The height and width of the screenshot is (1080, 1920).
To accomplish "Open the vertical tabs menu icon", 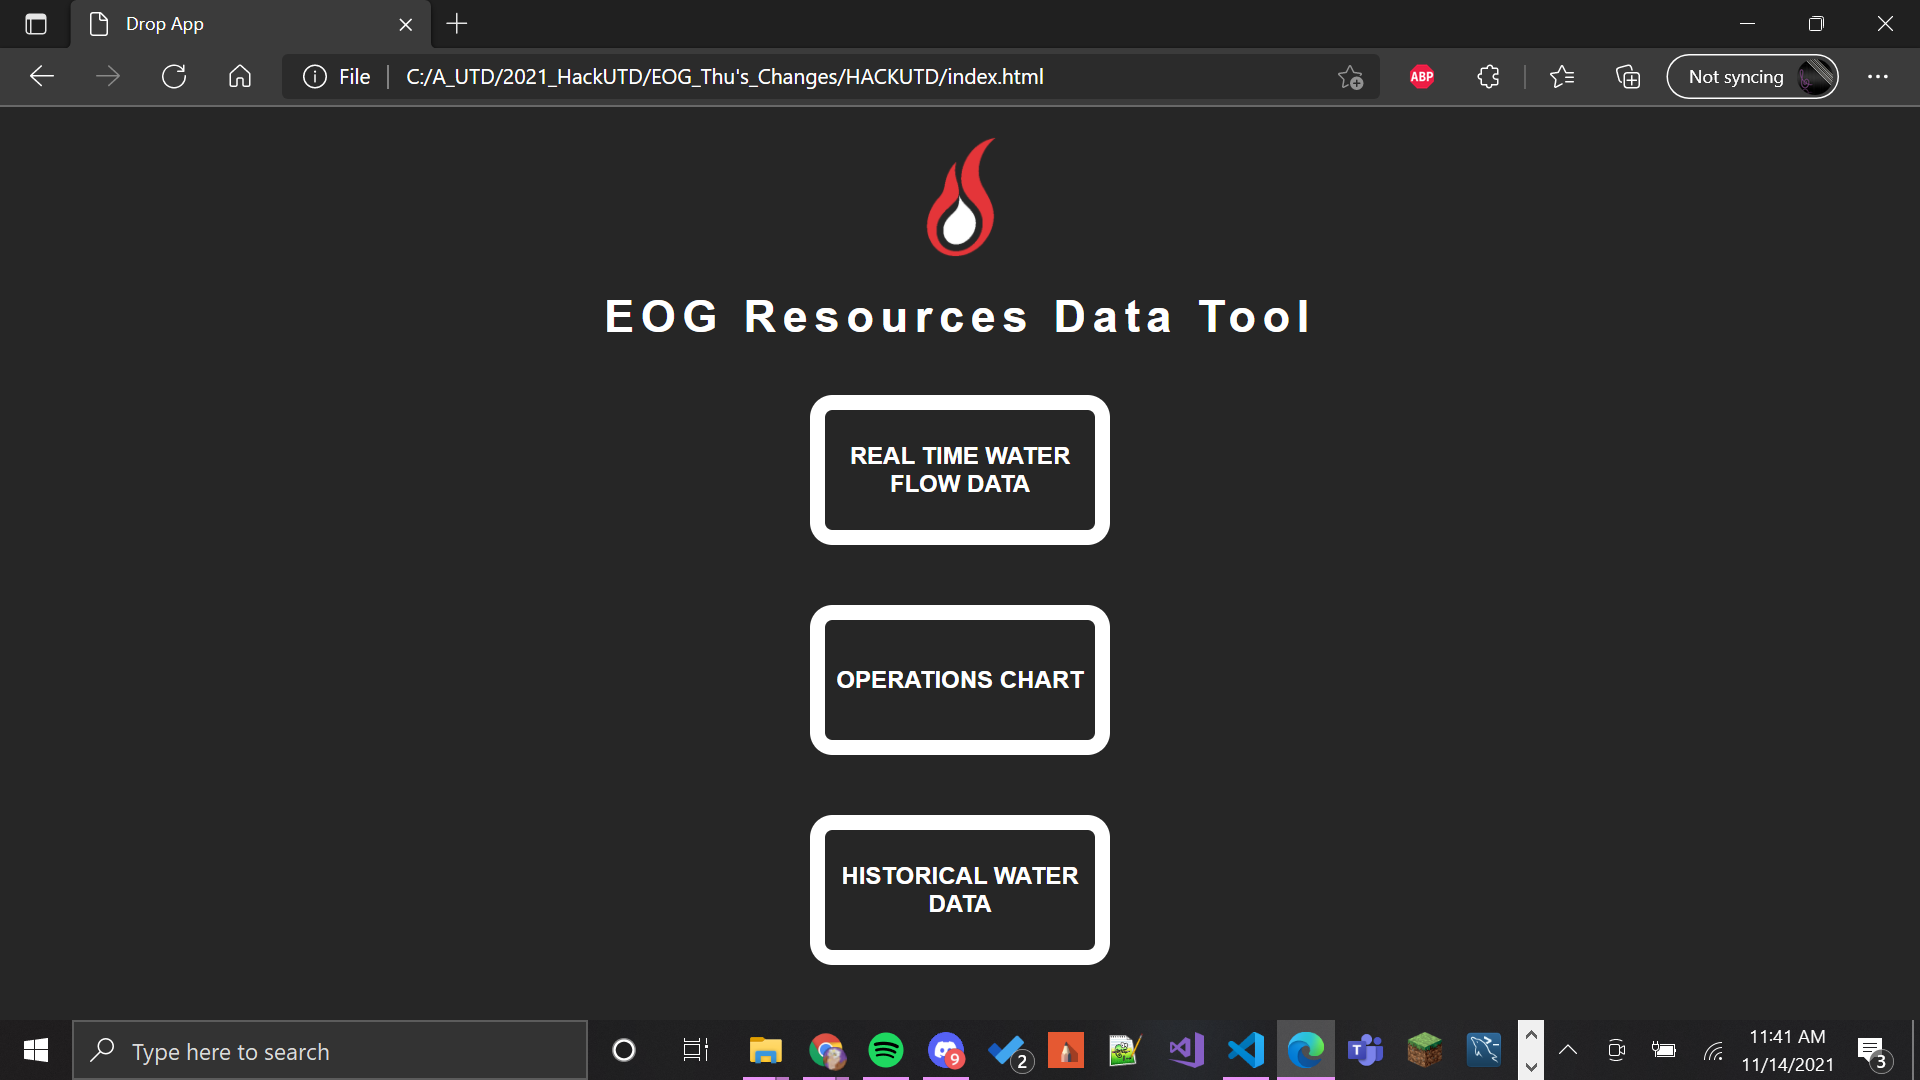I will 36,24.
